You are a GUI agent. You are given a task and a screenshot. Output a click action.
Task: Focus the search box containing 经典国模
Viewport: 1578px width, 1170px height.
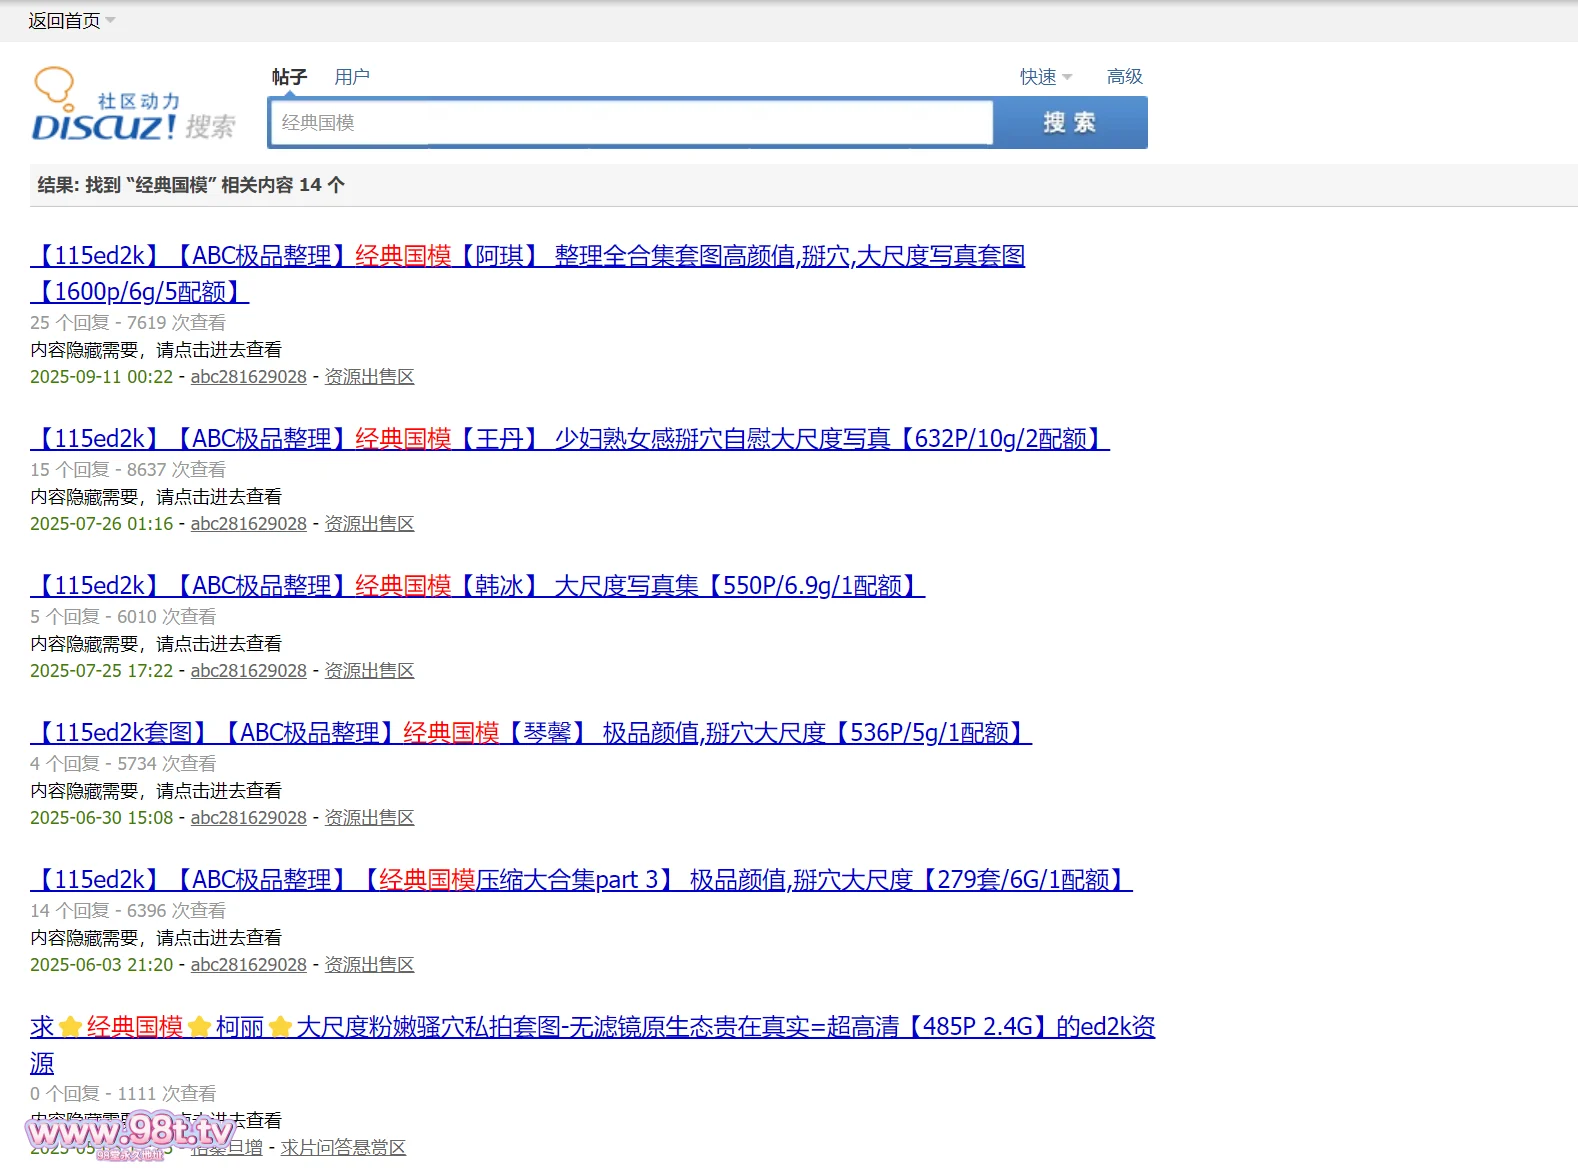pyautogui.click(x=630, y=123)
